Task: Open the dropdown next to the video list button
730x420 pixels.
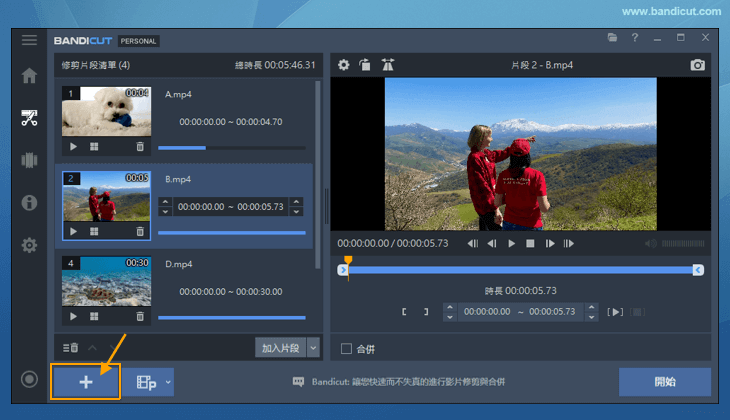Action: [169, 382]
